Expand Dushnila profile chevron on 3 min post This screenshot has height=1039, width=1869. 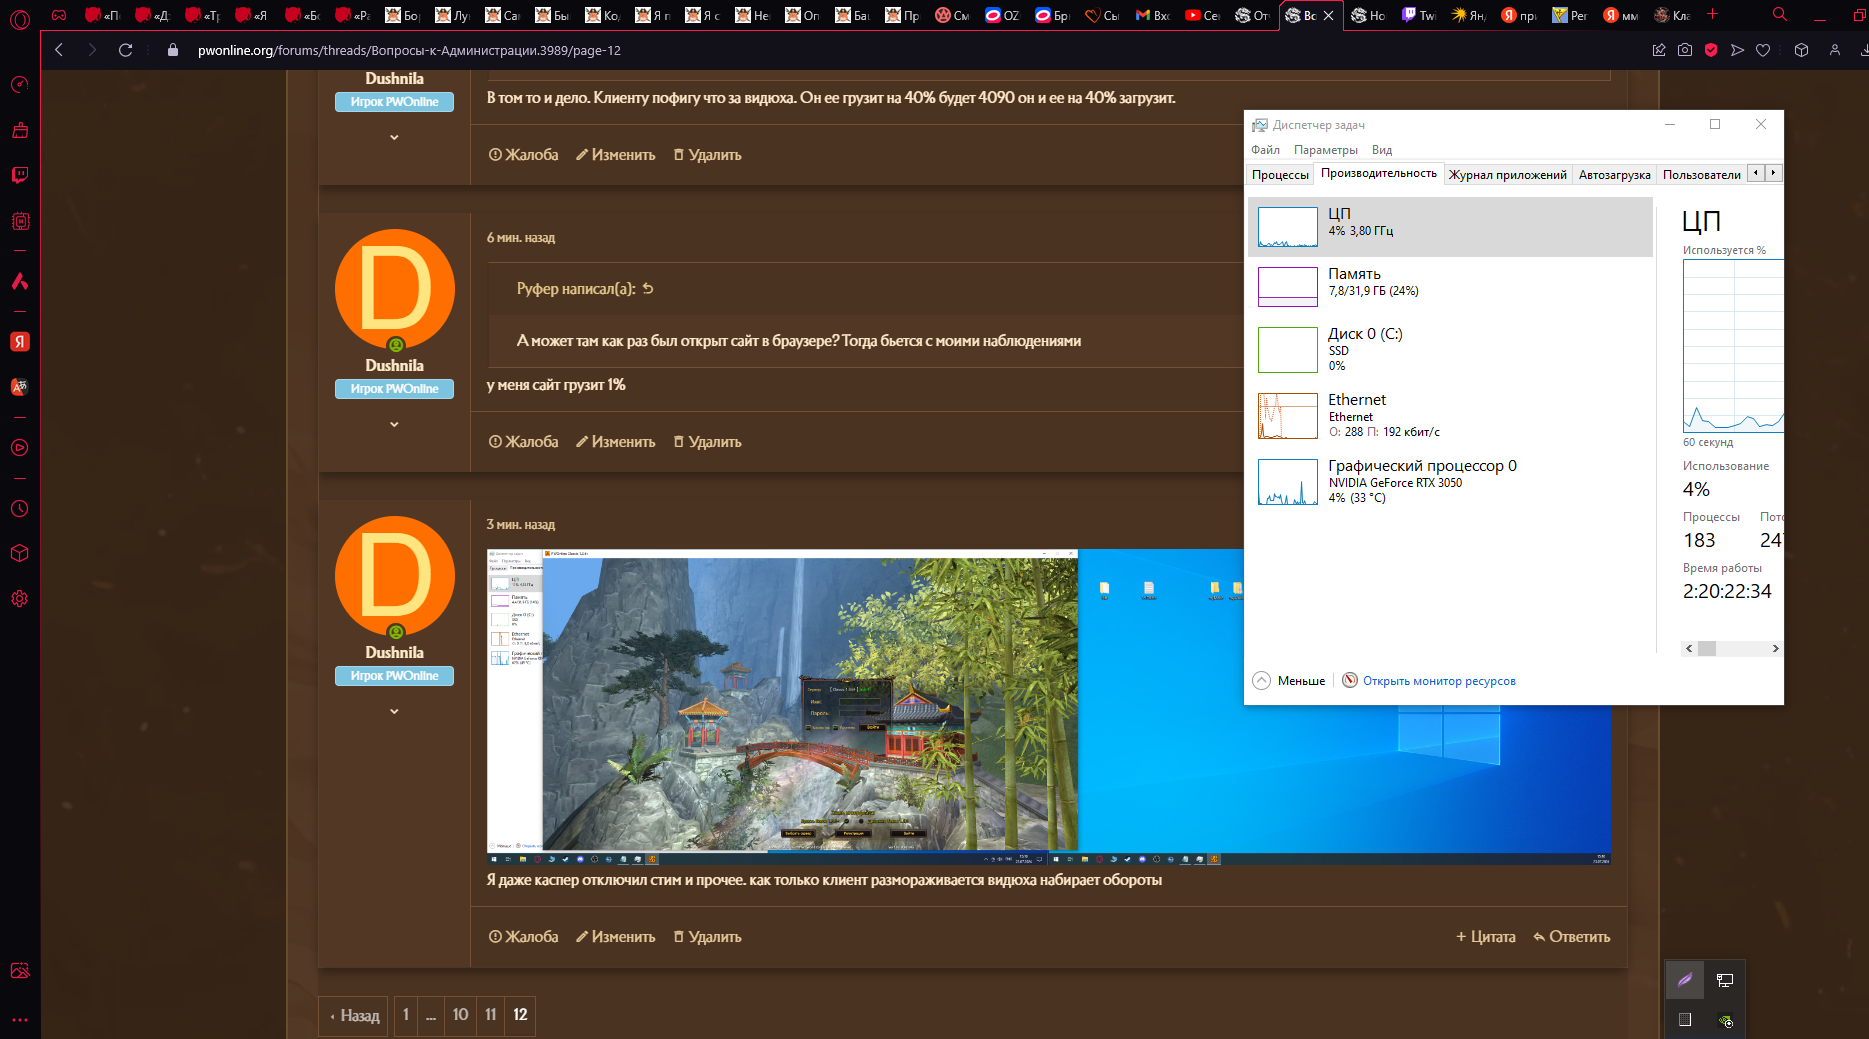click(x=394, y=711)
